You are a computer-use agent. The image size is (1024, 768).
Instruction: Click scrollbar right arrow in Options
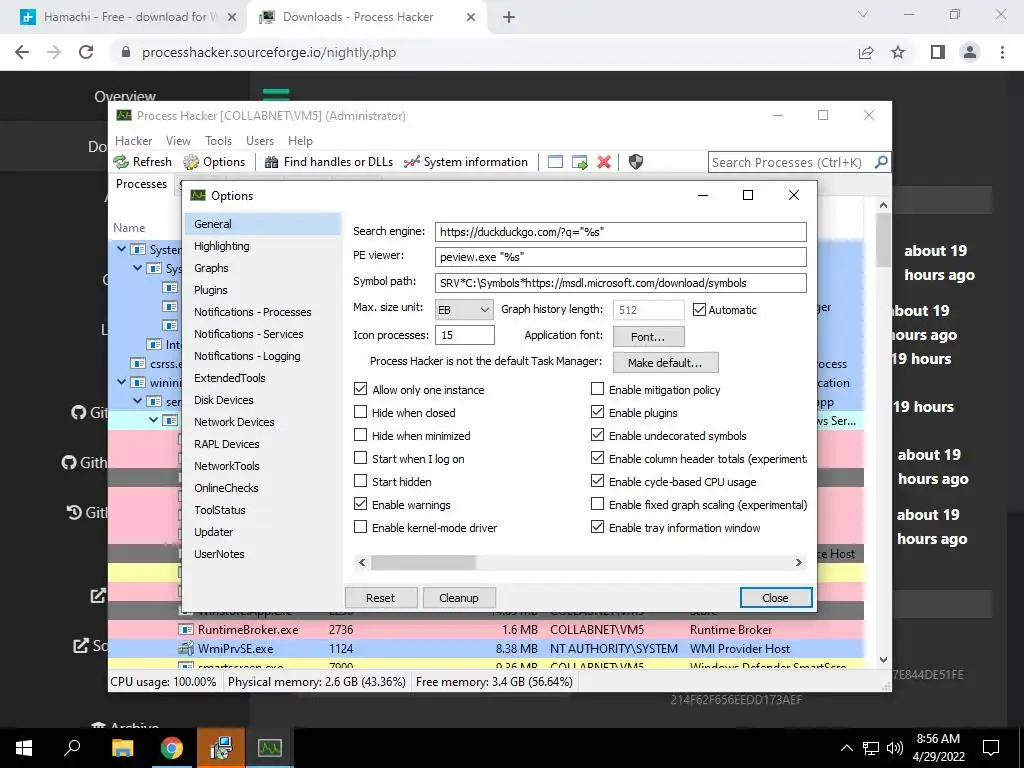point(798,562)
